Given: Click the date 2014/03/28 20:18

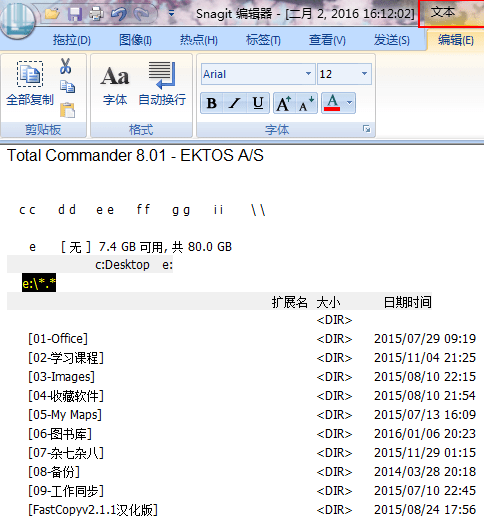Looking at the screenshot, I should pos(425,472).
